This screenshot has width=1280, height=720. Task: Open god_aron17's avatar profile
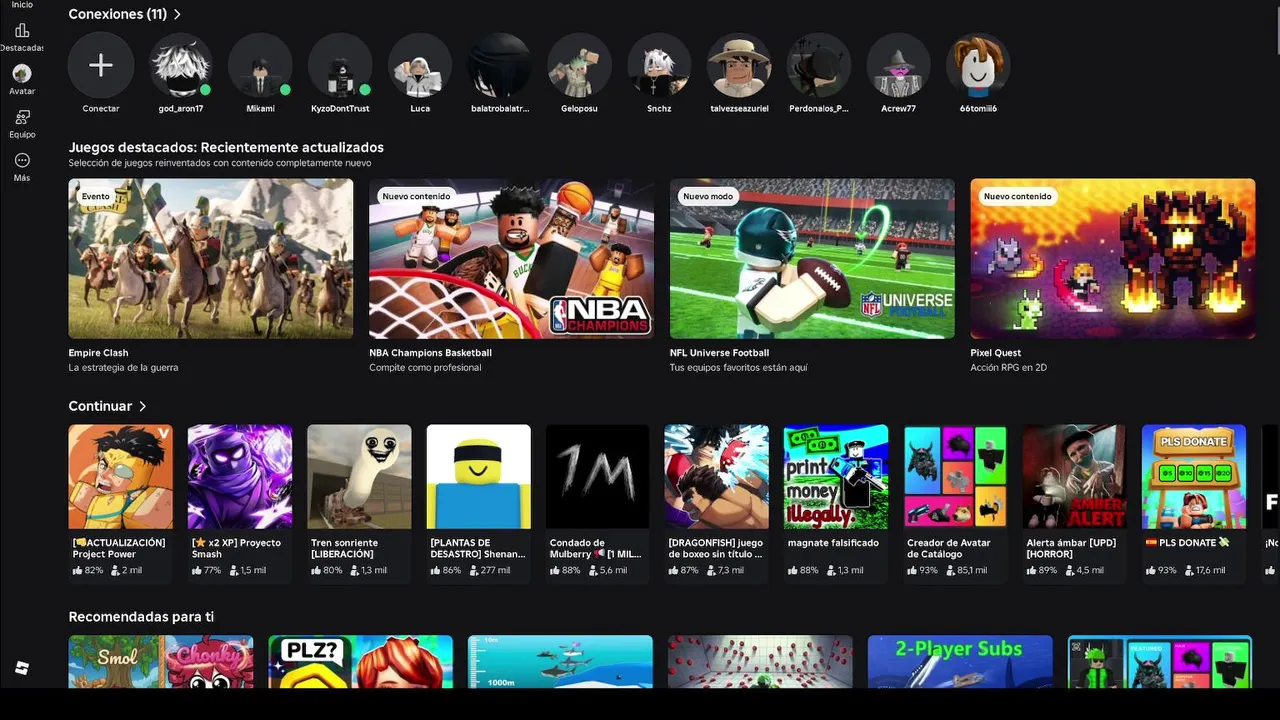pos(181,66)
